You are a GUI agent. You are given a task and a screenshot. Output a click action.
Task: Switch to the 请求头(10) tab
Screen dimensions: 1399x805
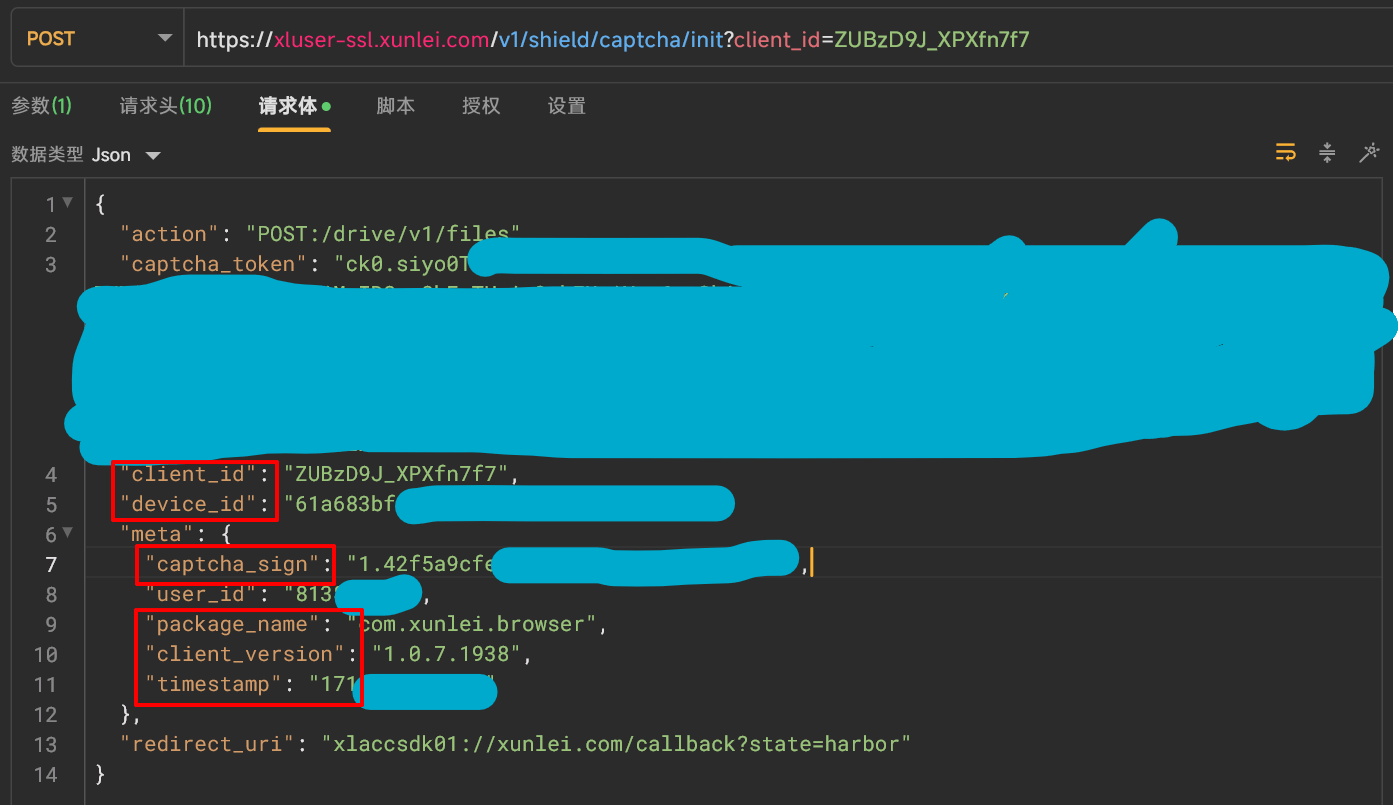165,106
